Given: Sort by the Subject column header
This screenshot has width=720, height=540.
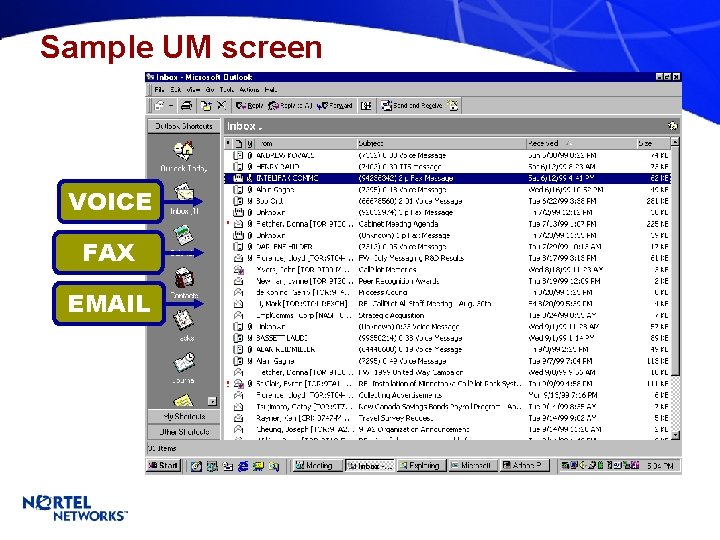Looking at the screenshot, I should point(441,143).
